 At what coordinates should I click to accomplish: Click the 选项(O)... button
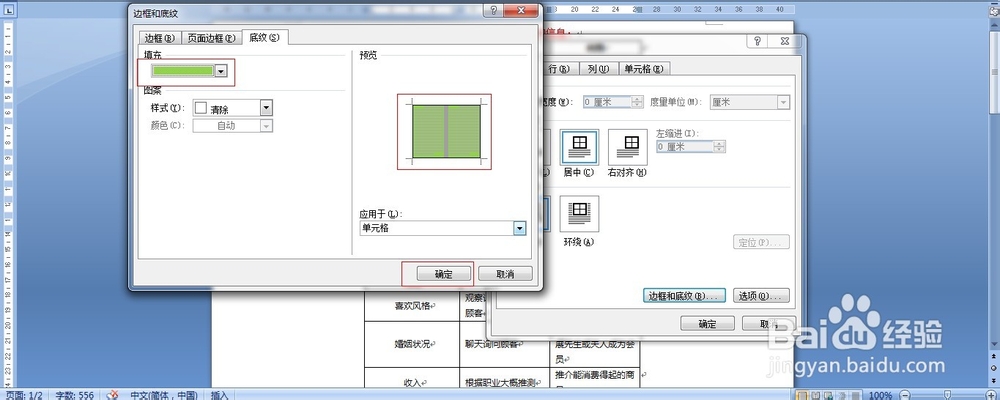(761, 296)
